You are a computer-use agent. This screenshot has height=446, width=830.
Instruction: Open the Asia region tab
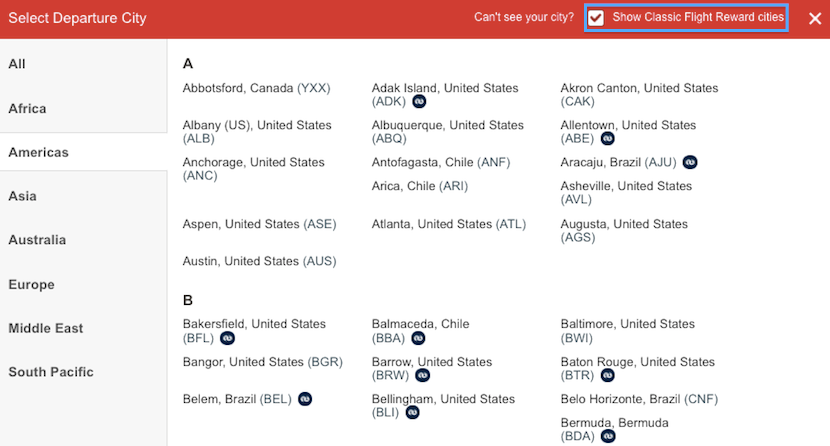click(23, 196)
